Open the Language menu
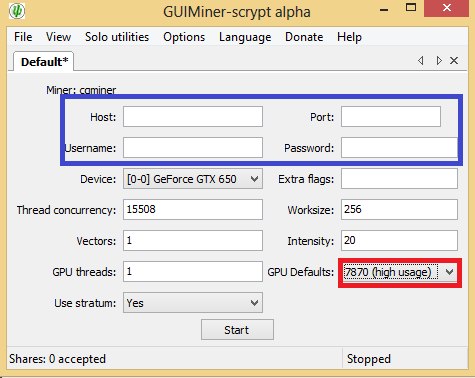The width and height of the screenshot is (475, 378). [x=245, y=37]
